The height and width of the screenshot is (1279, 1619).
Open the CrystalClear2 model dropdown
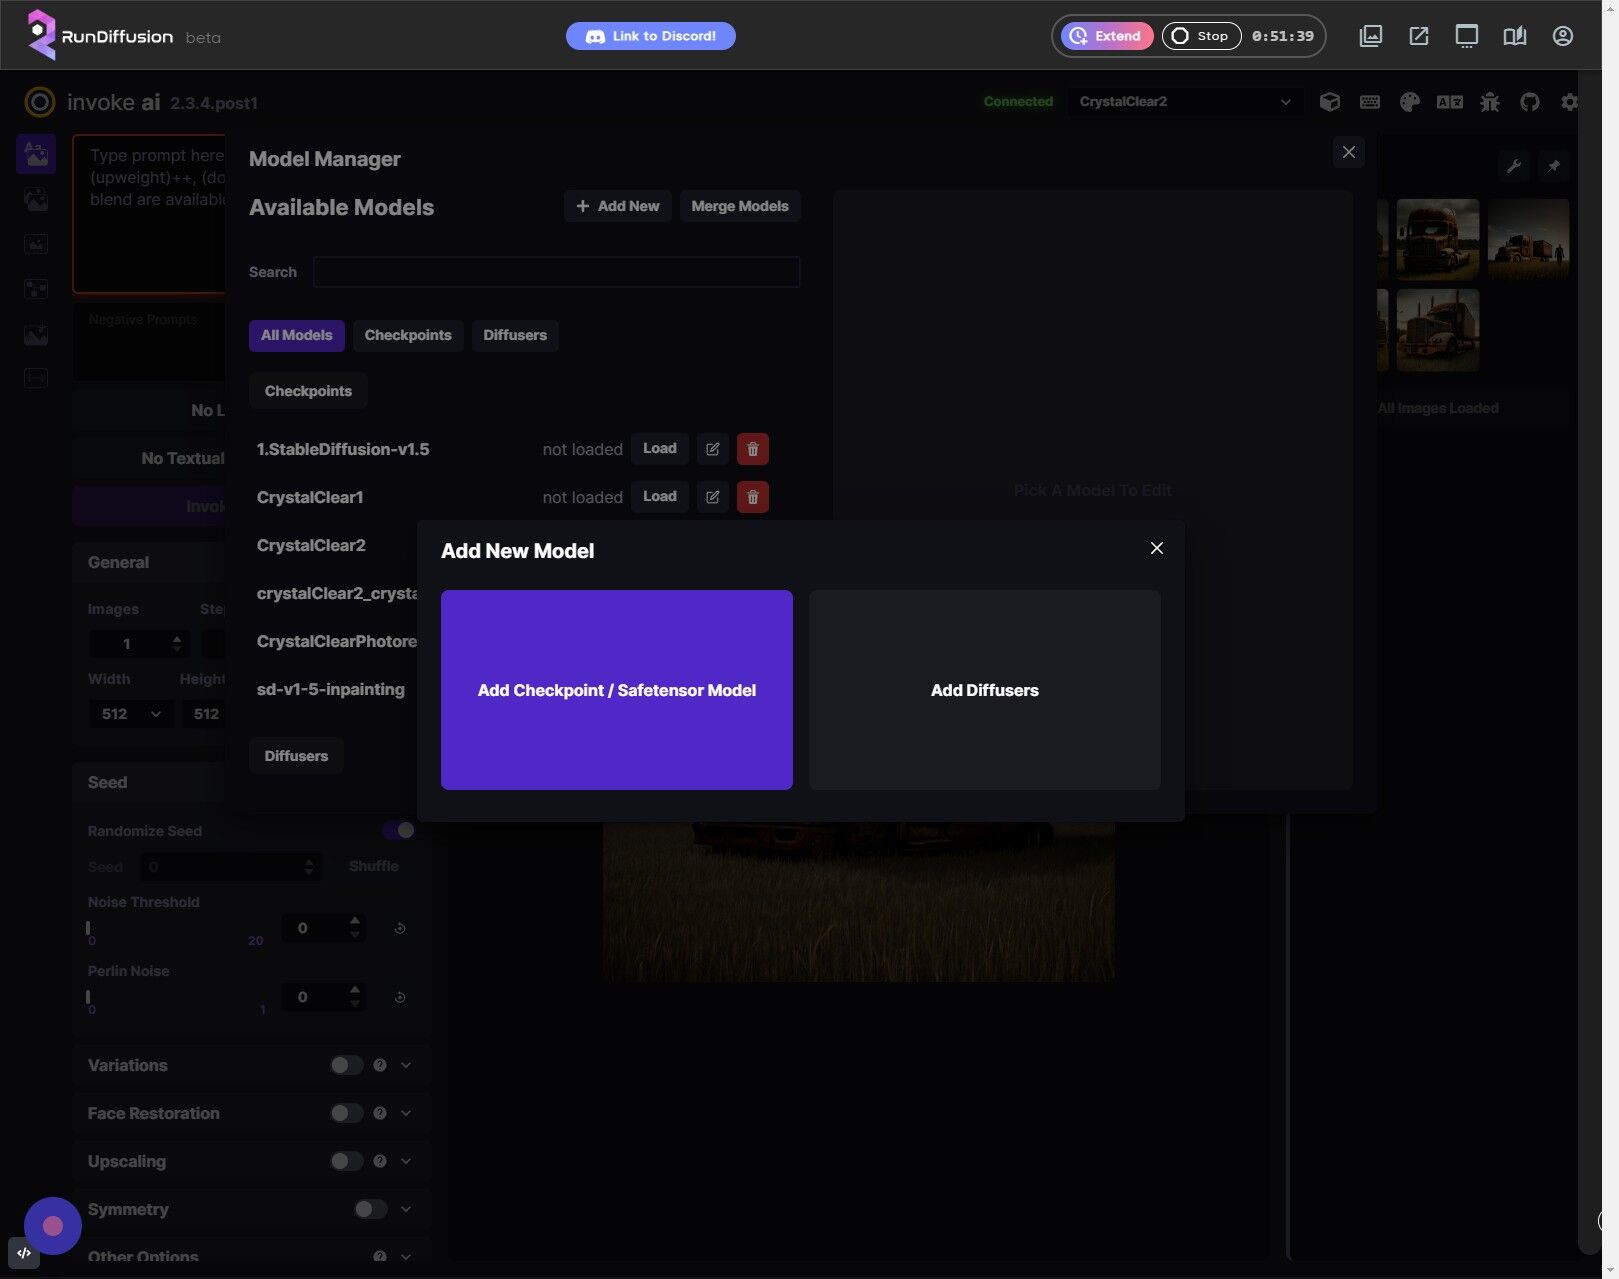click(1184, 102)
